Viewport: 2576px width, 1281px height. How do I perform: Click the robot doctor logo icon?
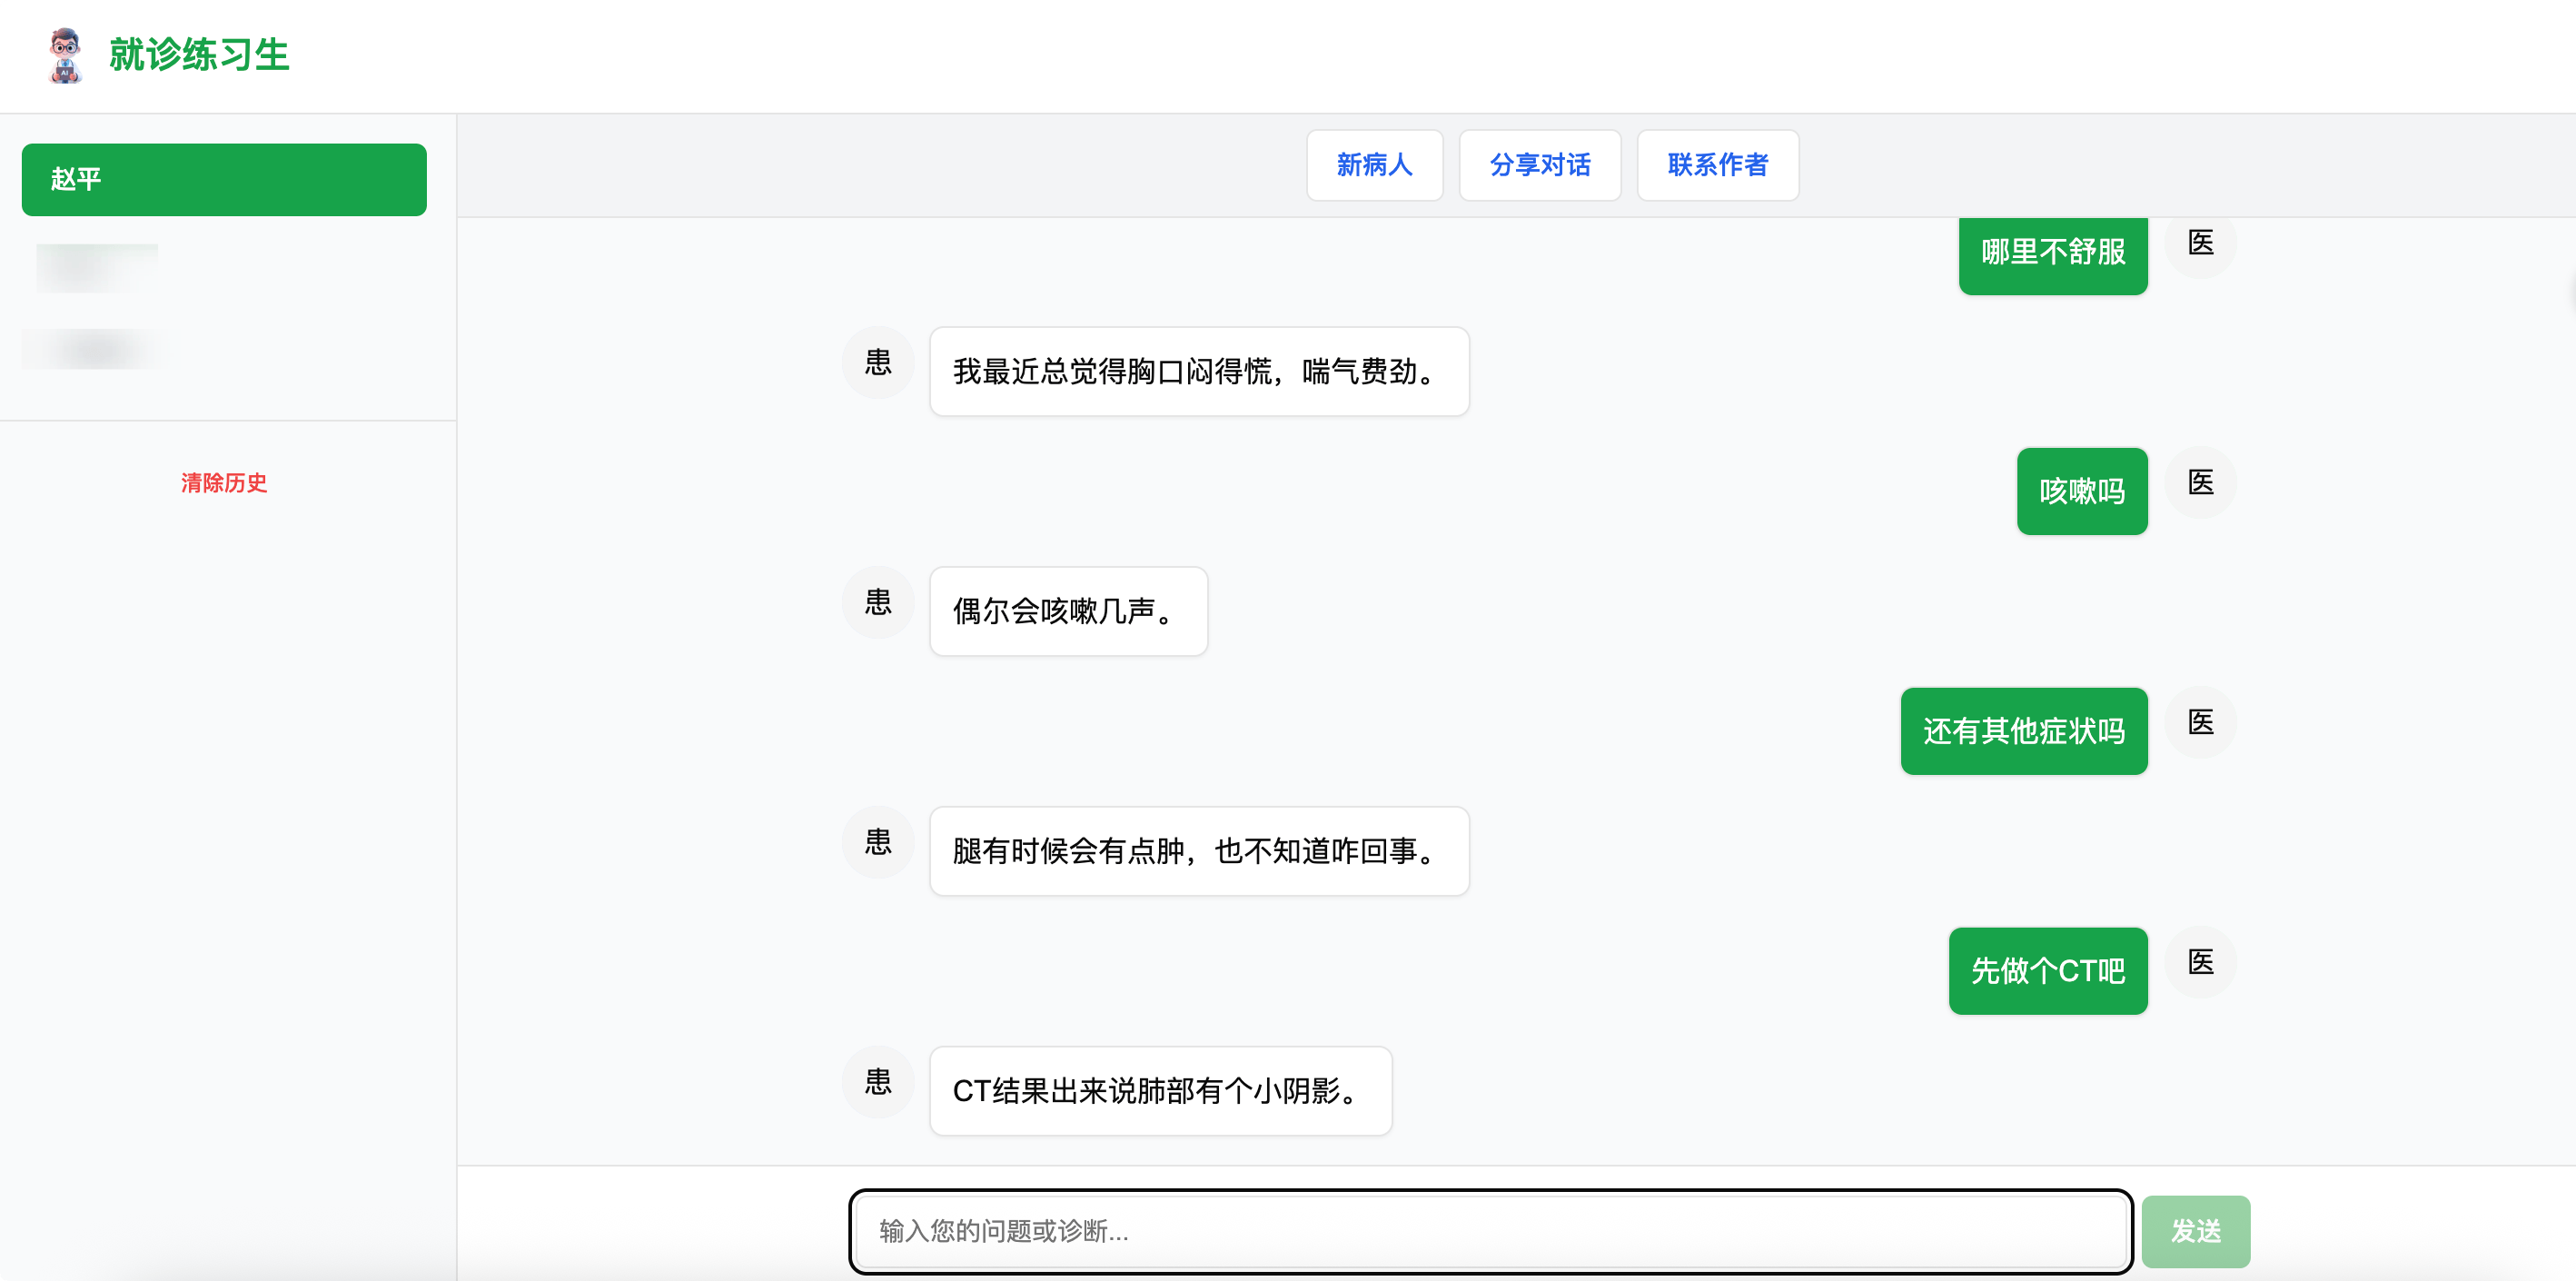click(65, 55)
